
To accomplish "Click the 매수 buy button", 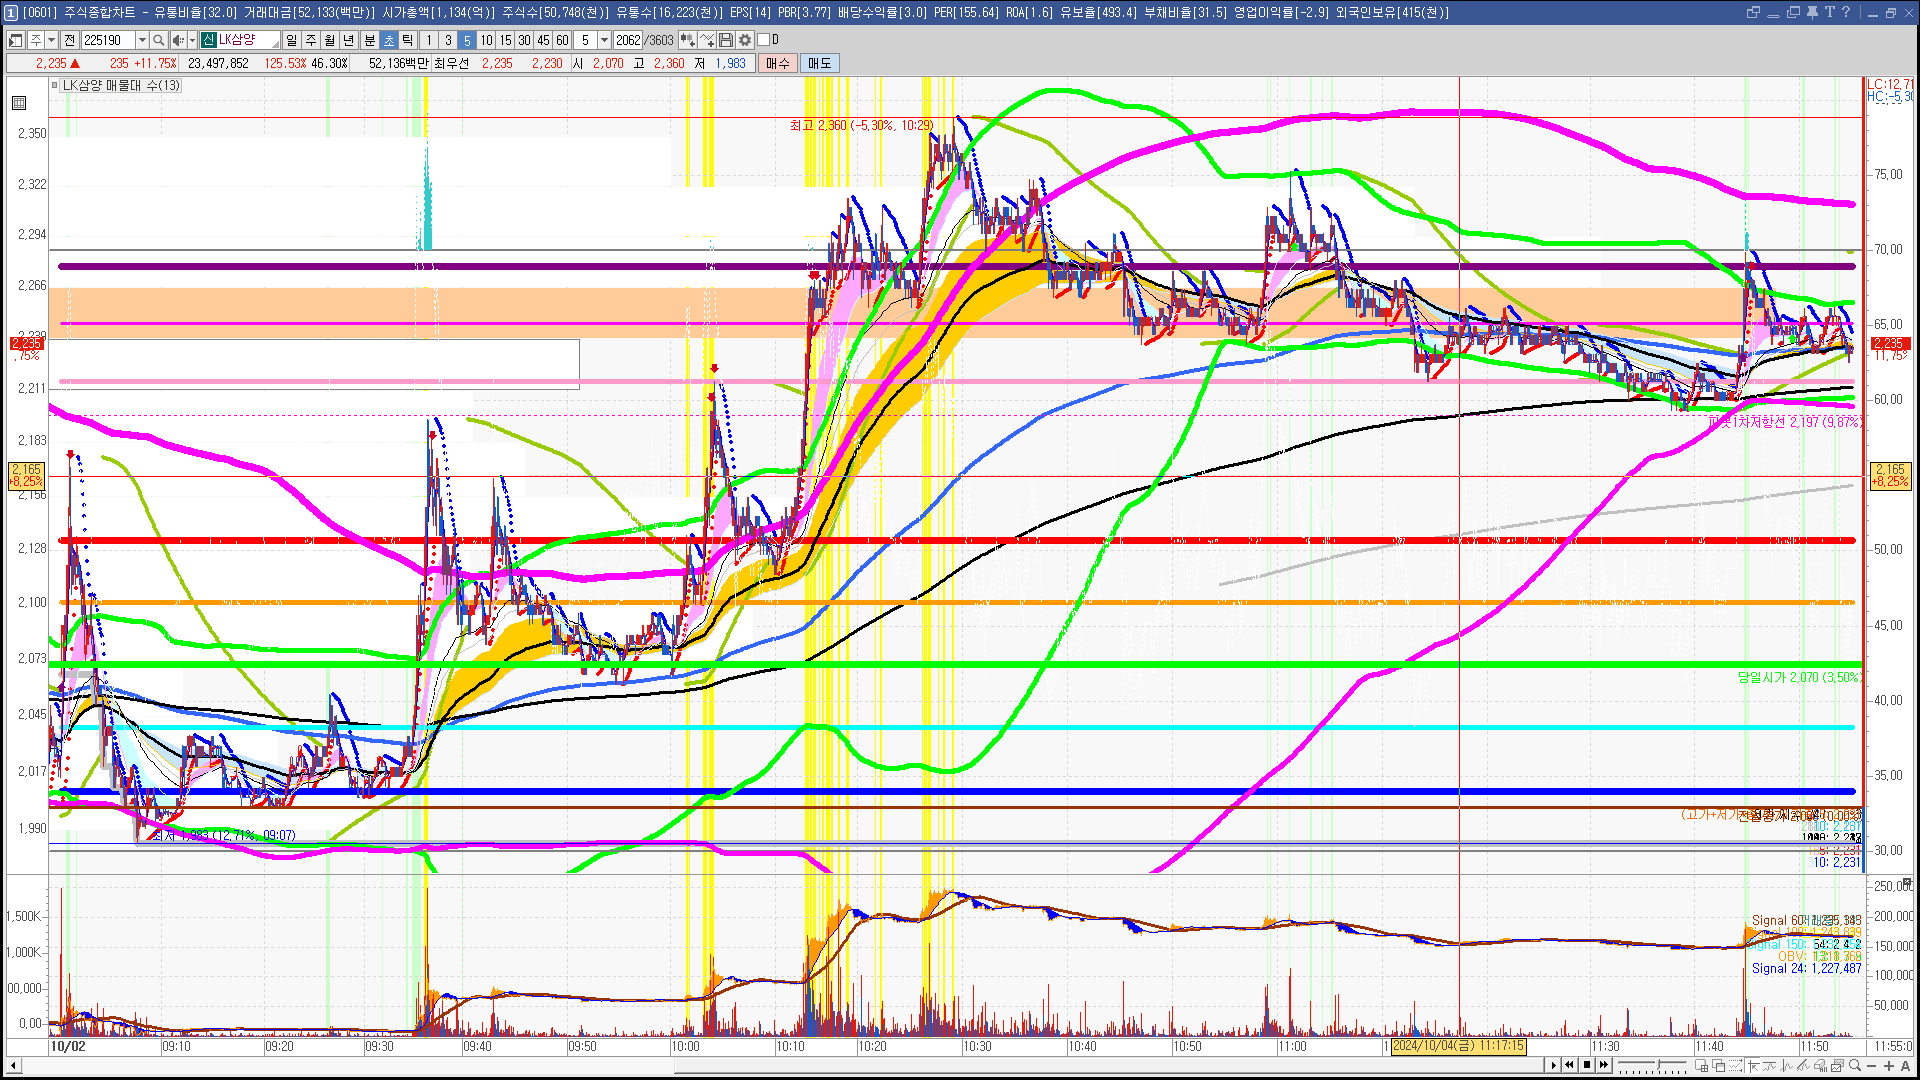I will 778,63.
